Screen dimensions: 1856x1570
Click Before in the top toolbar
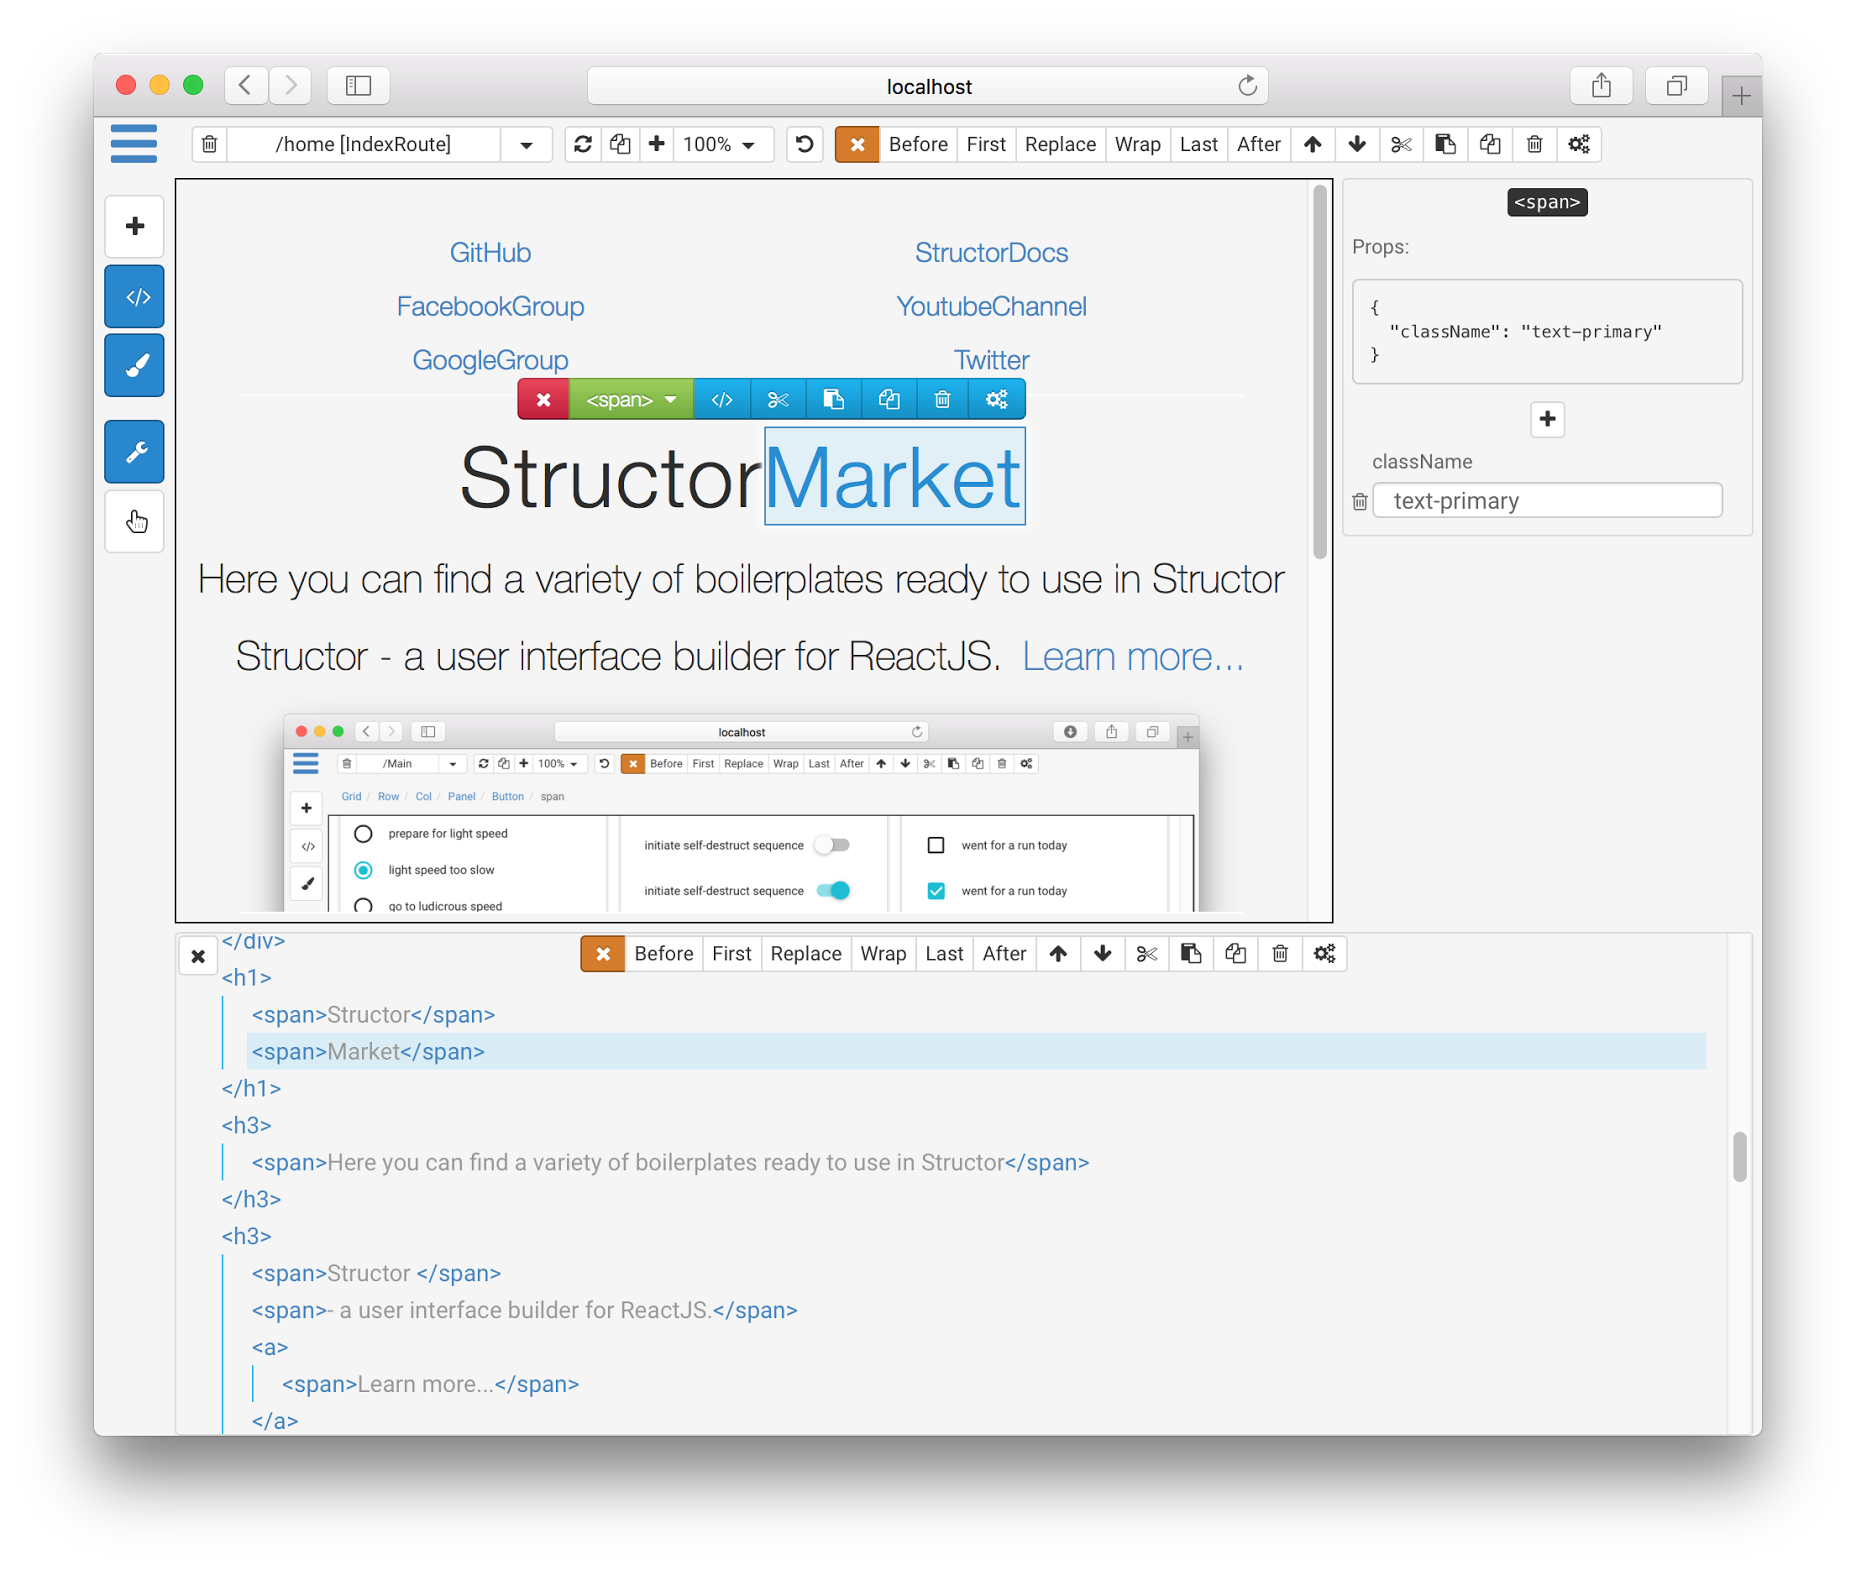pyautogui.click(x=917, y=144)
